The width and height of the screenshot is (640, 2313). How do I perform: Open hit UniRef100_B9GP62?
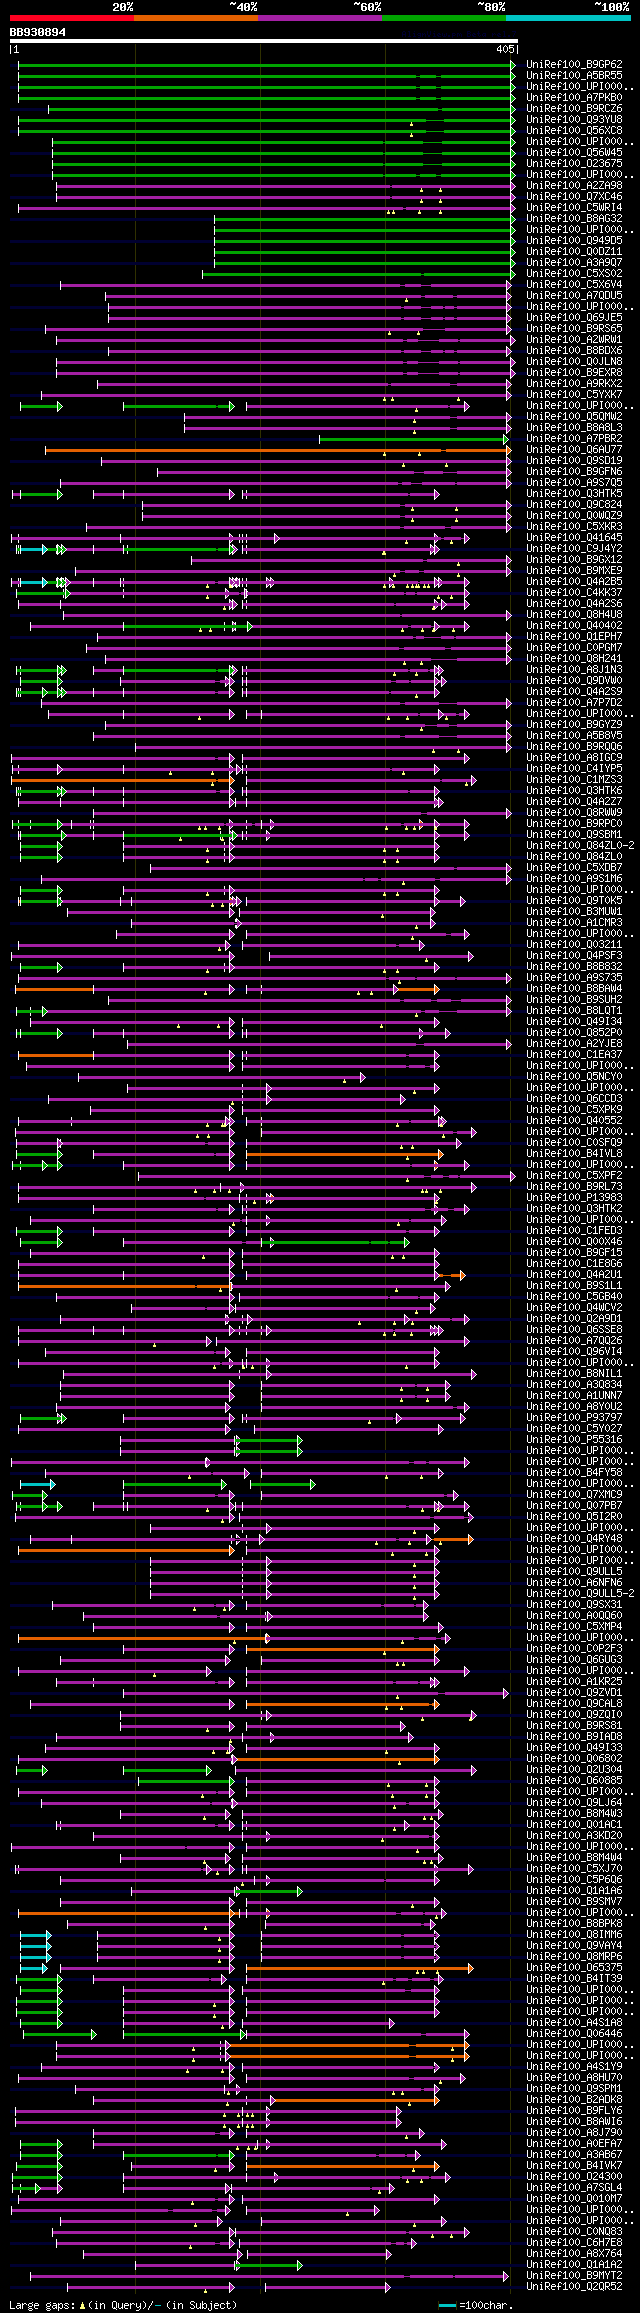point(574,64)
